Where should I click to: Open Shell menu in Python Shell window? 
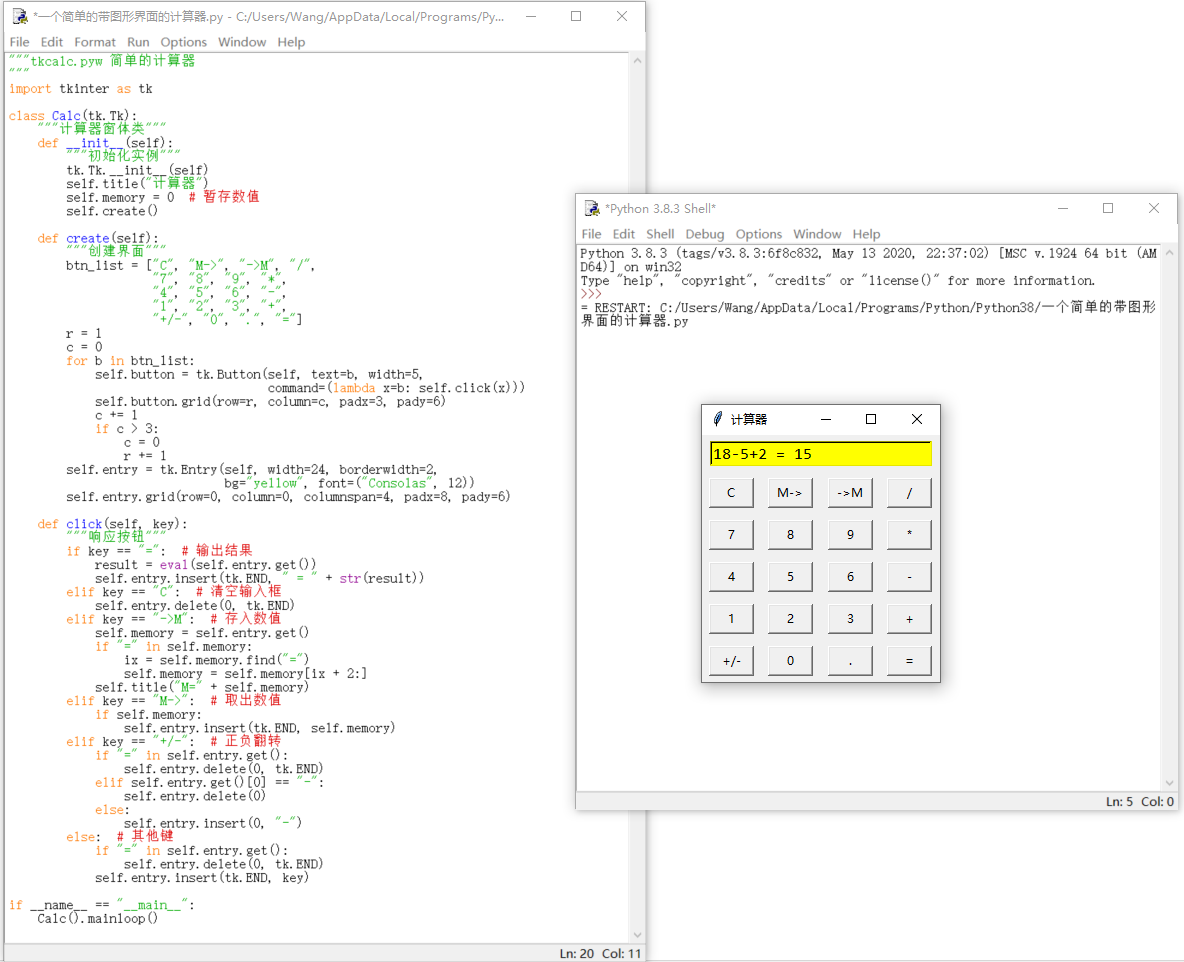click(660, 234)
